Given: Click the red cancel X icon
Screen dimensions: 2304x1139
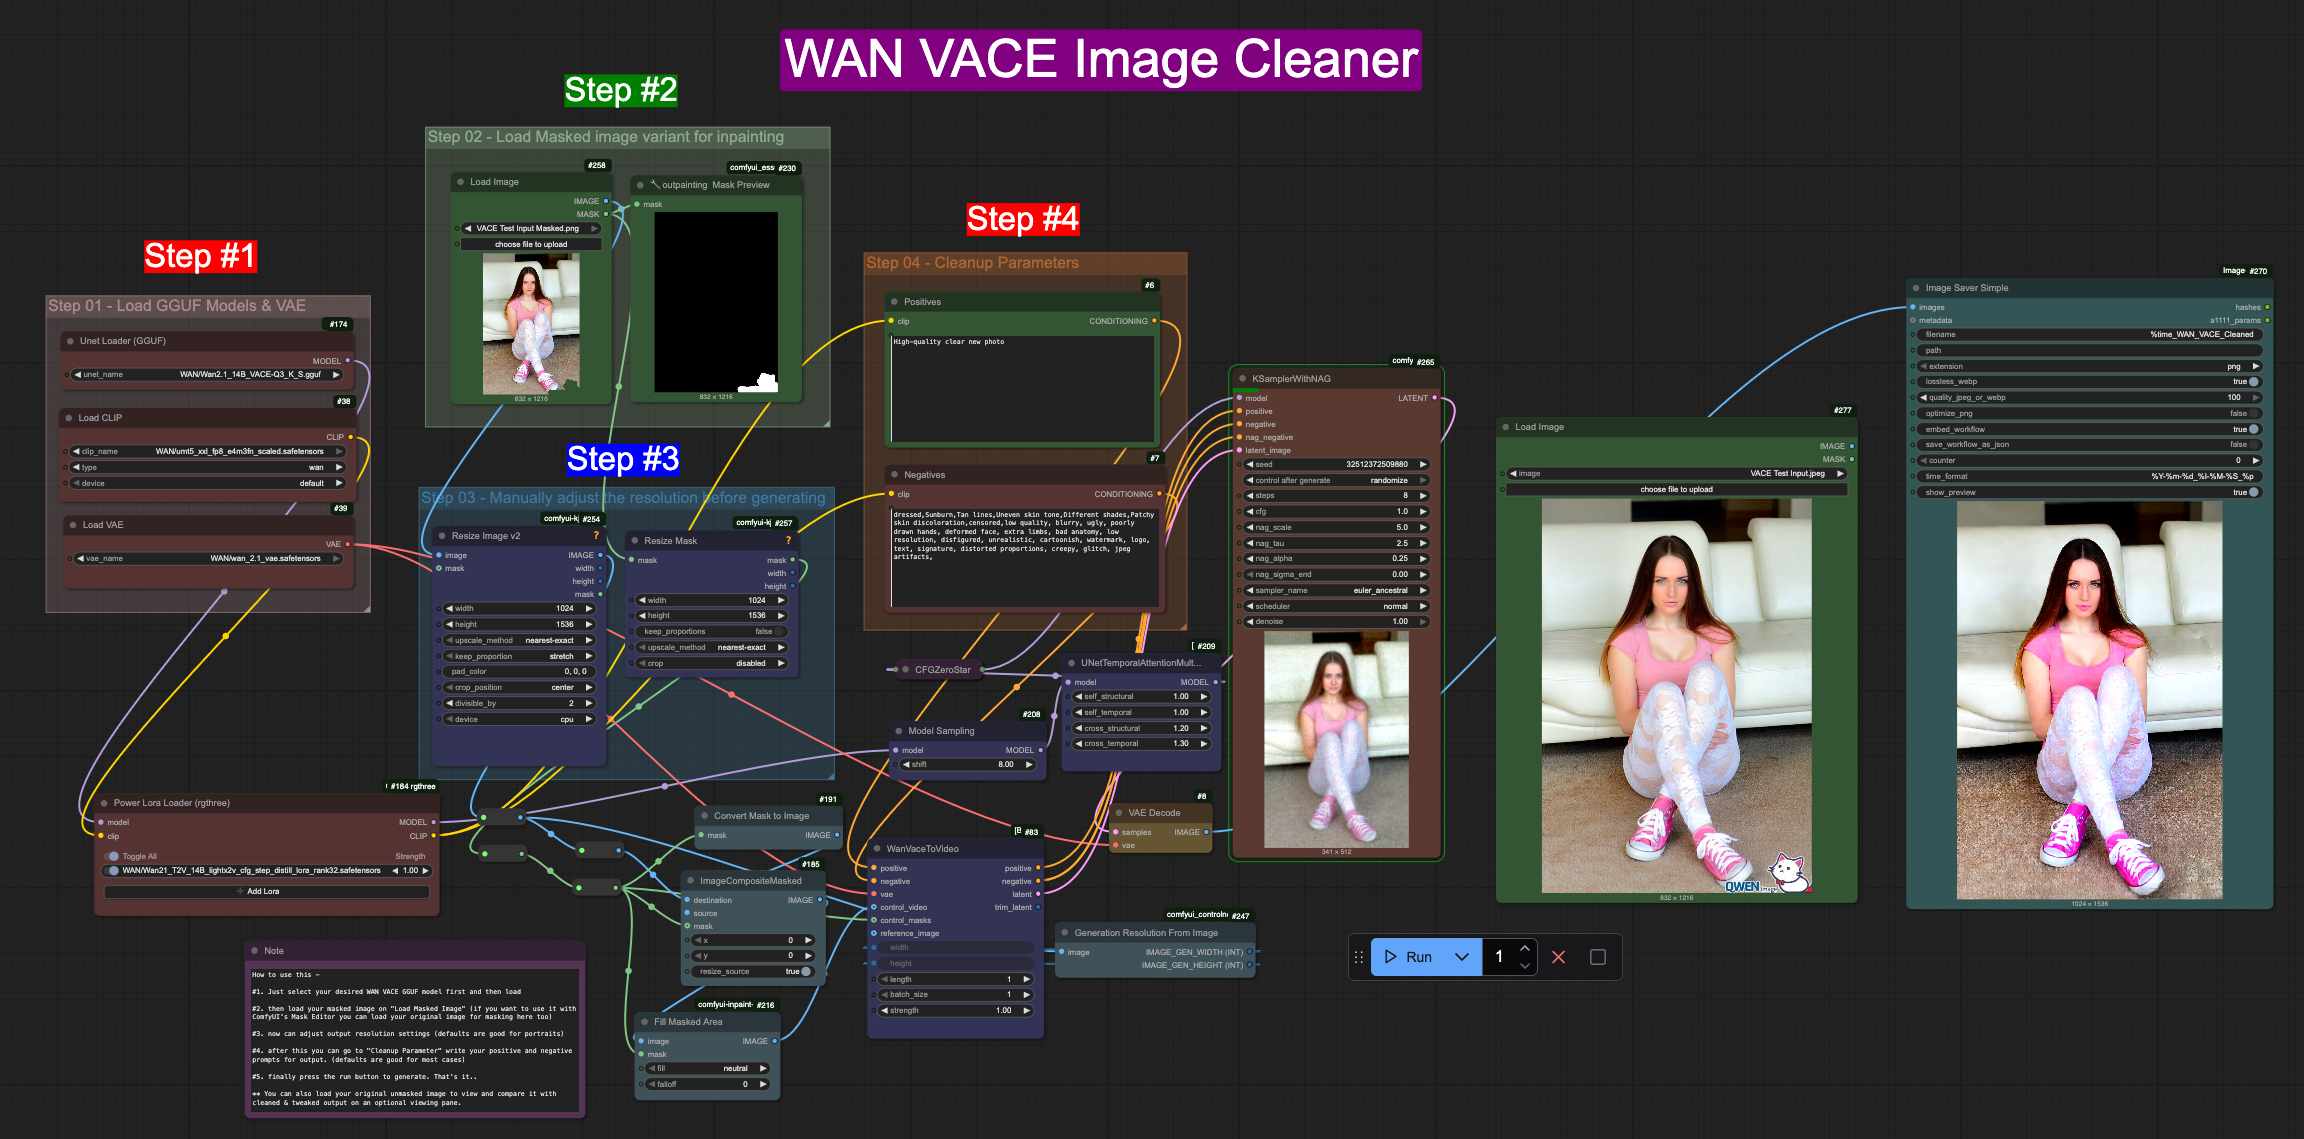Looking at the screenshot, I should pyautogui.click(x=1558, y=957).
